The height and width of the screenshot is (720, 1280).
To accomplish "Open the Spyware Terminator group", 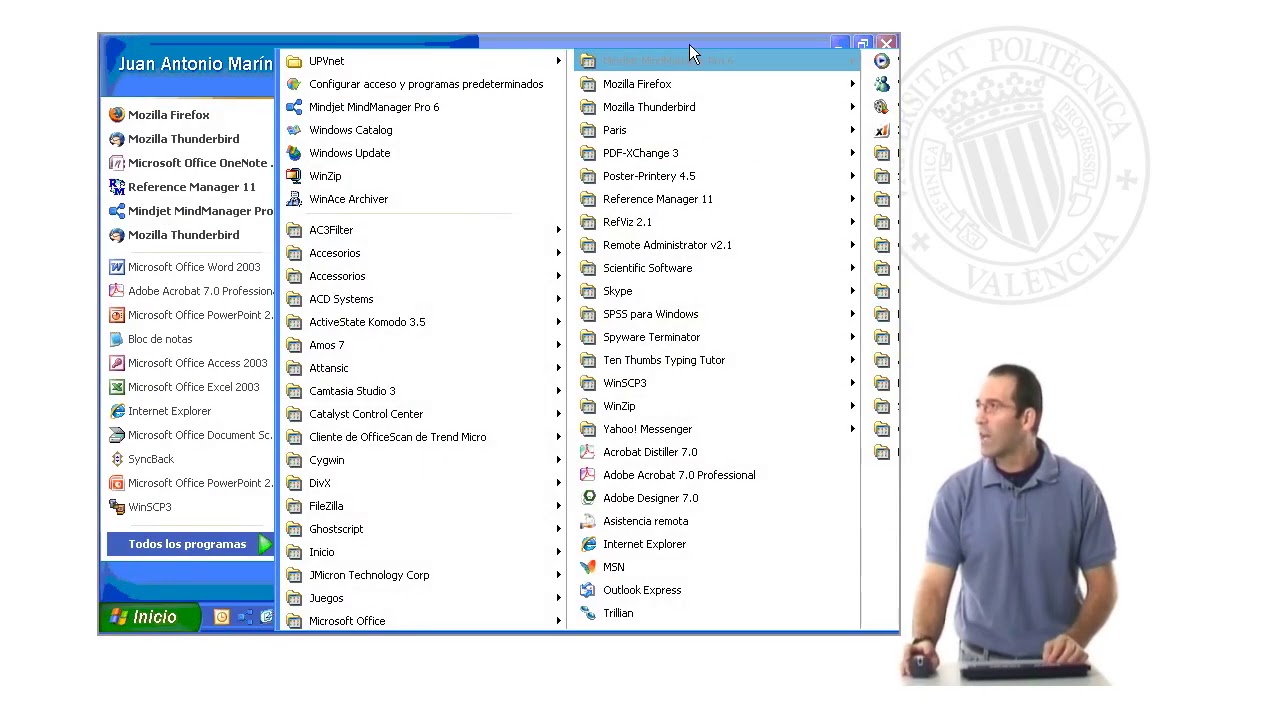I will tap(718, 337).
